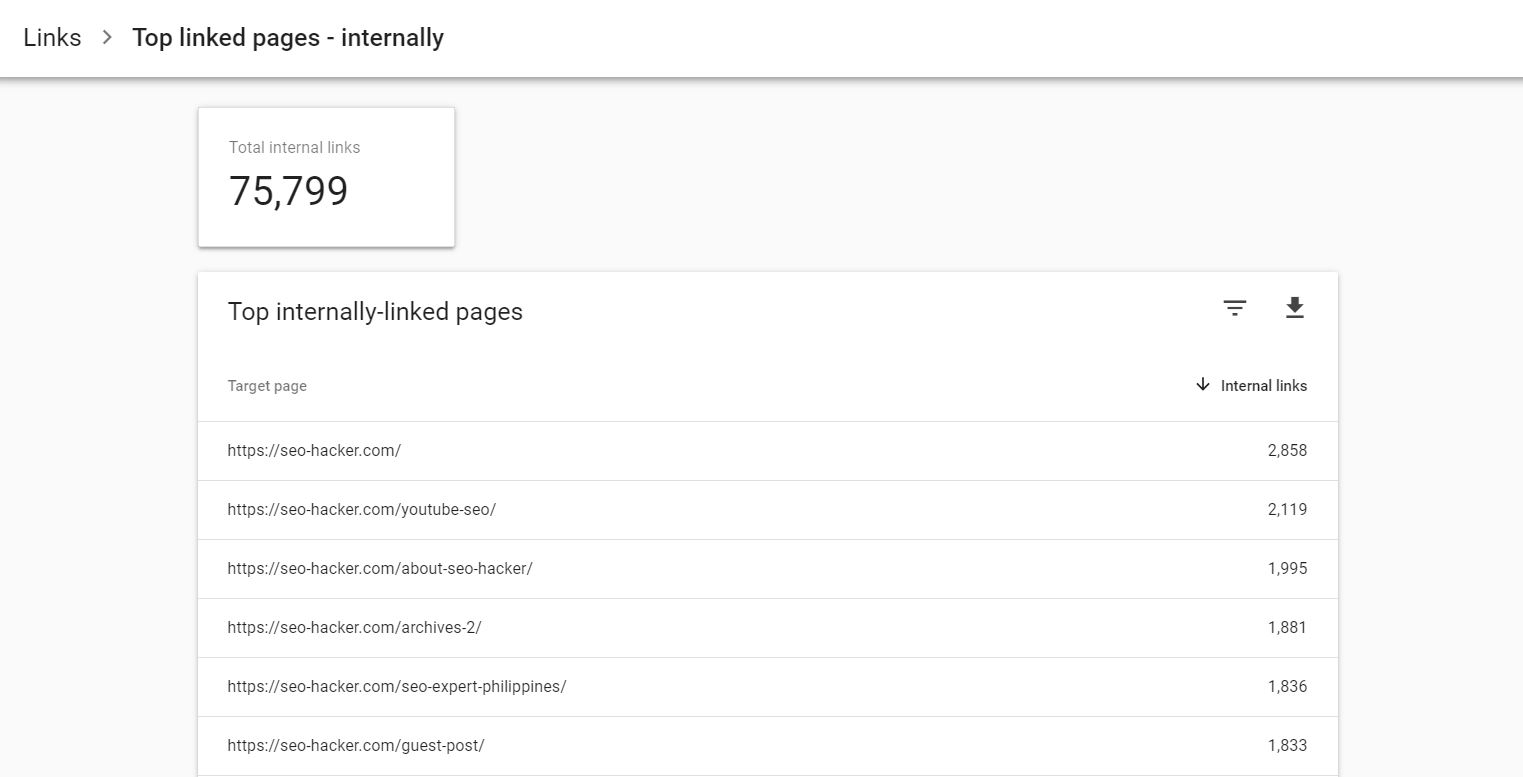Go back to Links breadcrumb
1523x777 pixels.
pos(52,38)
